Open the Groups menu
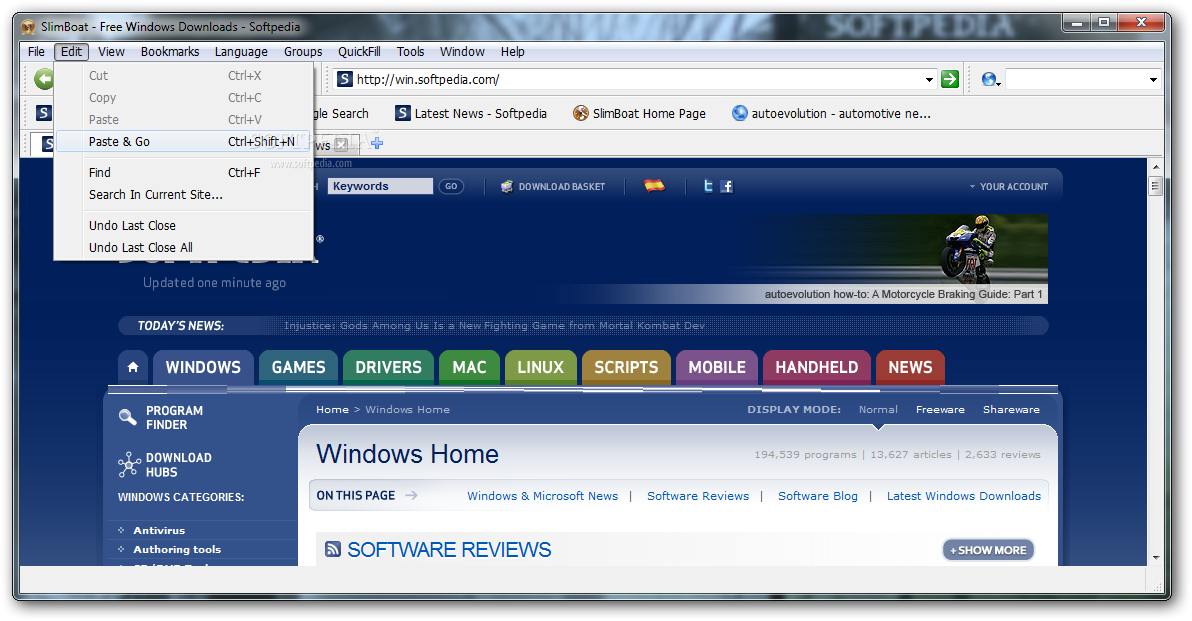 tap(303, 52)
